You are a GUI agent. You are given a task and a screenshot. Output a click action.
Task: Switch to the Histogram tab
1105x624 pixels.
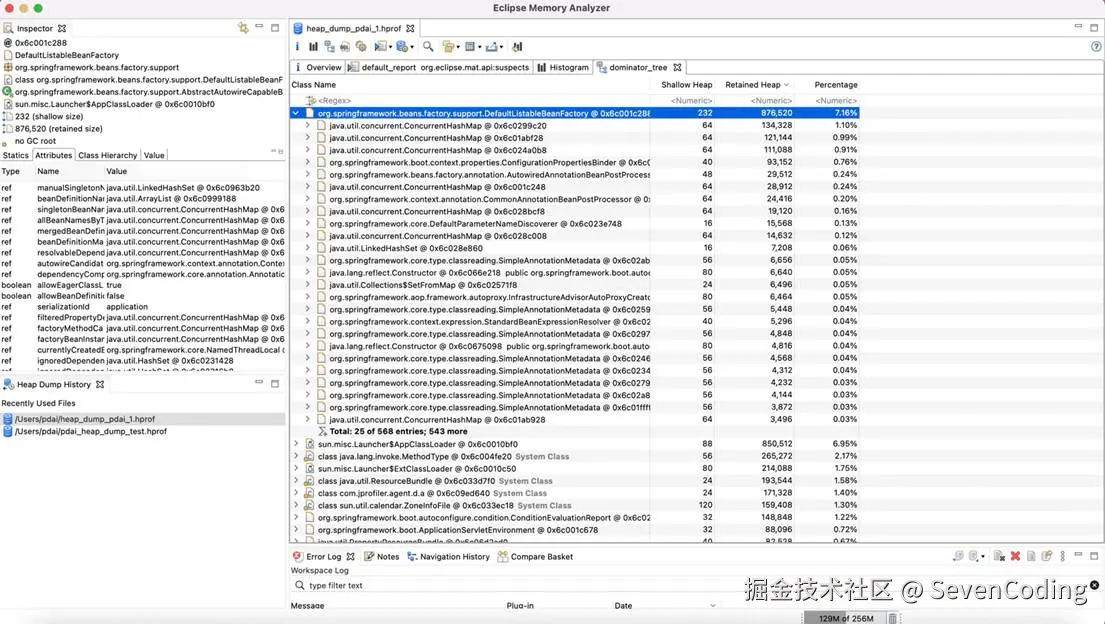[x=562, y=67]
